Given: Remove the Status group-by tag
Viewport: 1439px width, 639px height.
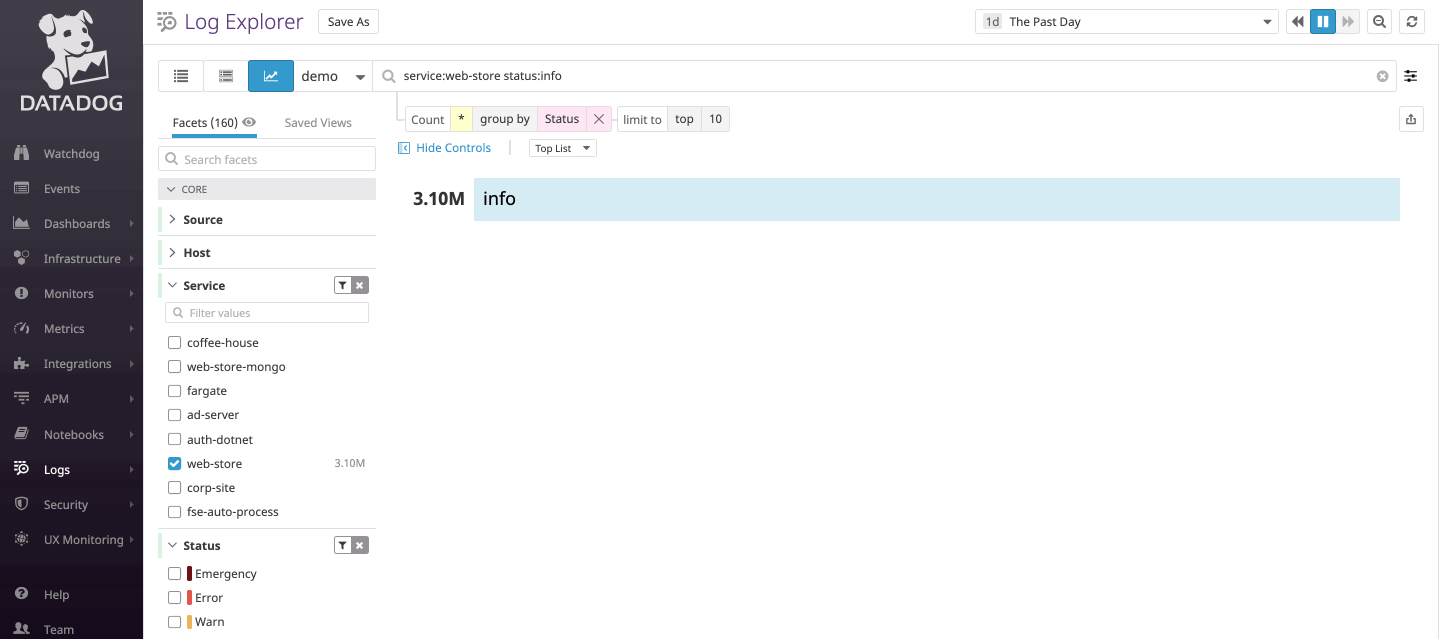Looking at the screenshot, I should tap(599, 119).
